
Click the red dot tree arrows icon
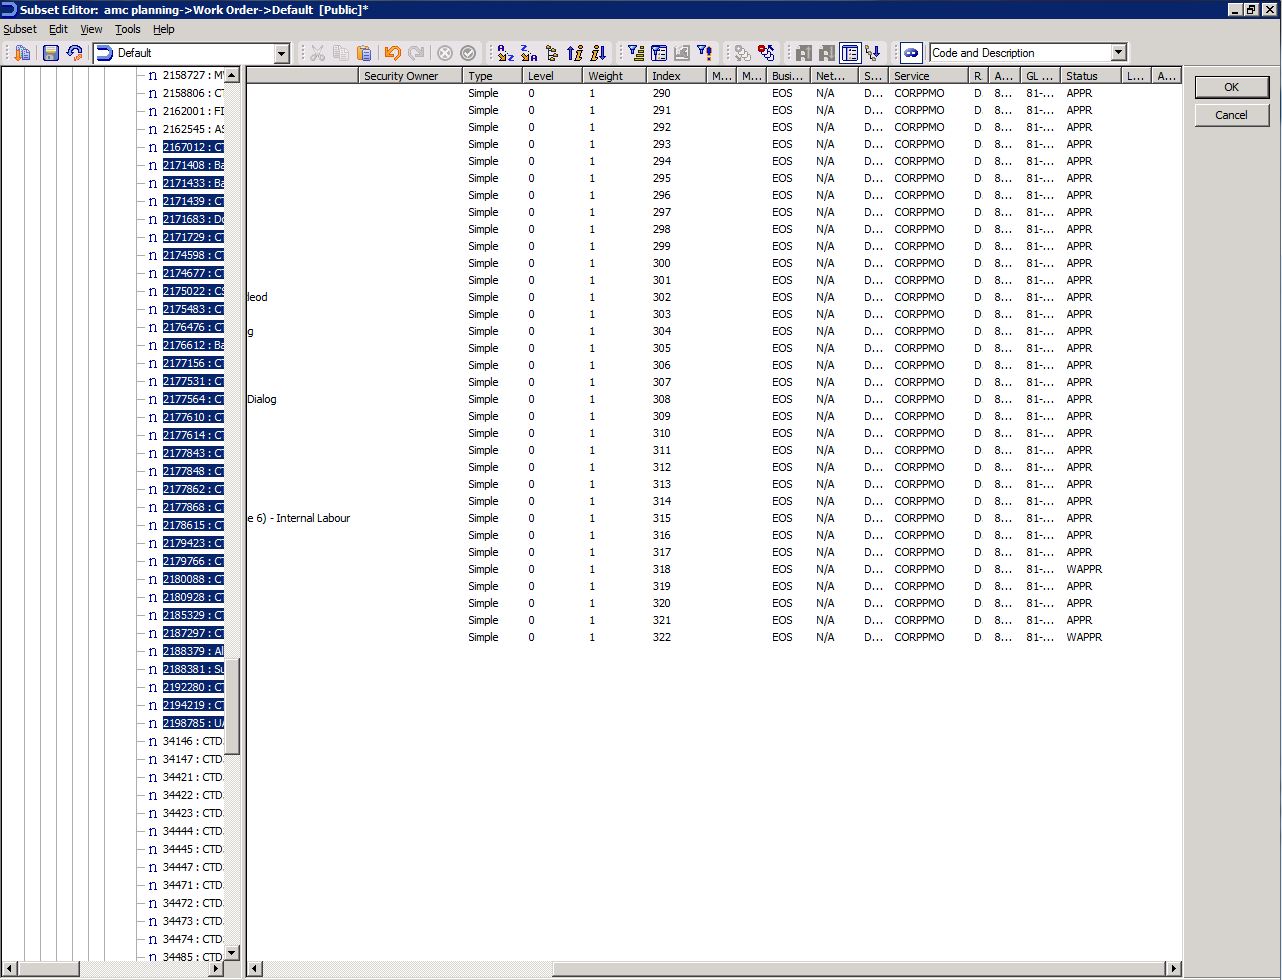click(x=766, y=53)
